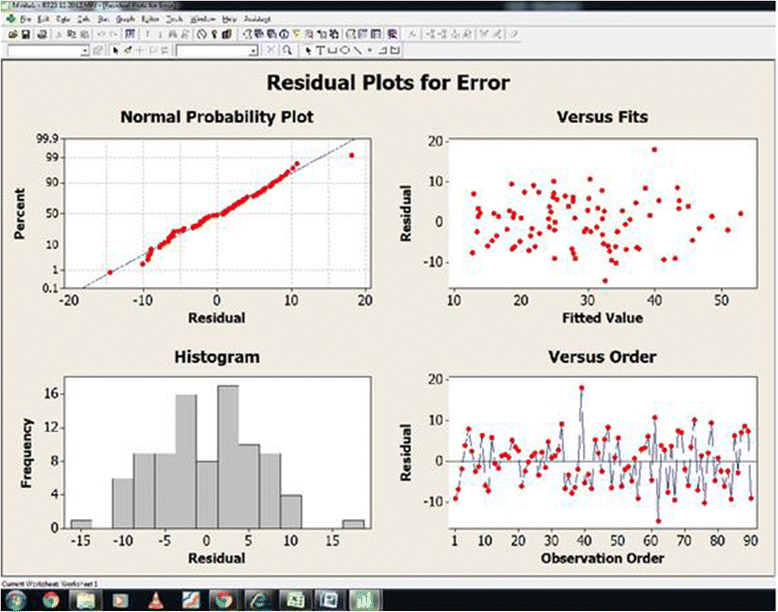Open the VLC cone taskbar icon
Viewport: 778px width, 612px height.
(156, 601)
